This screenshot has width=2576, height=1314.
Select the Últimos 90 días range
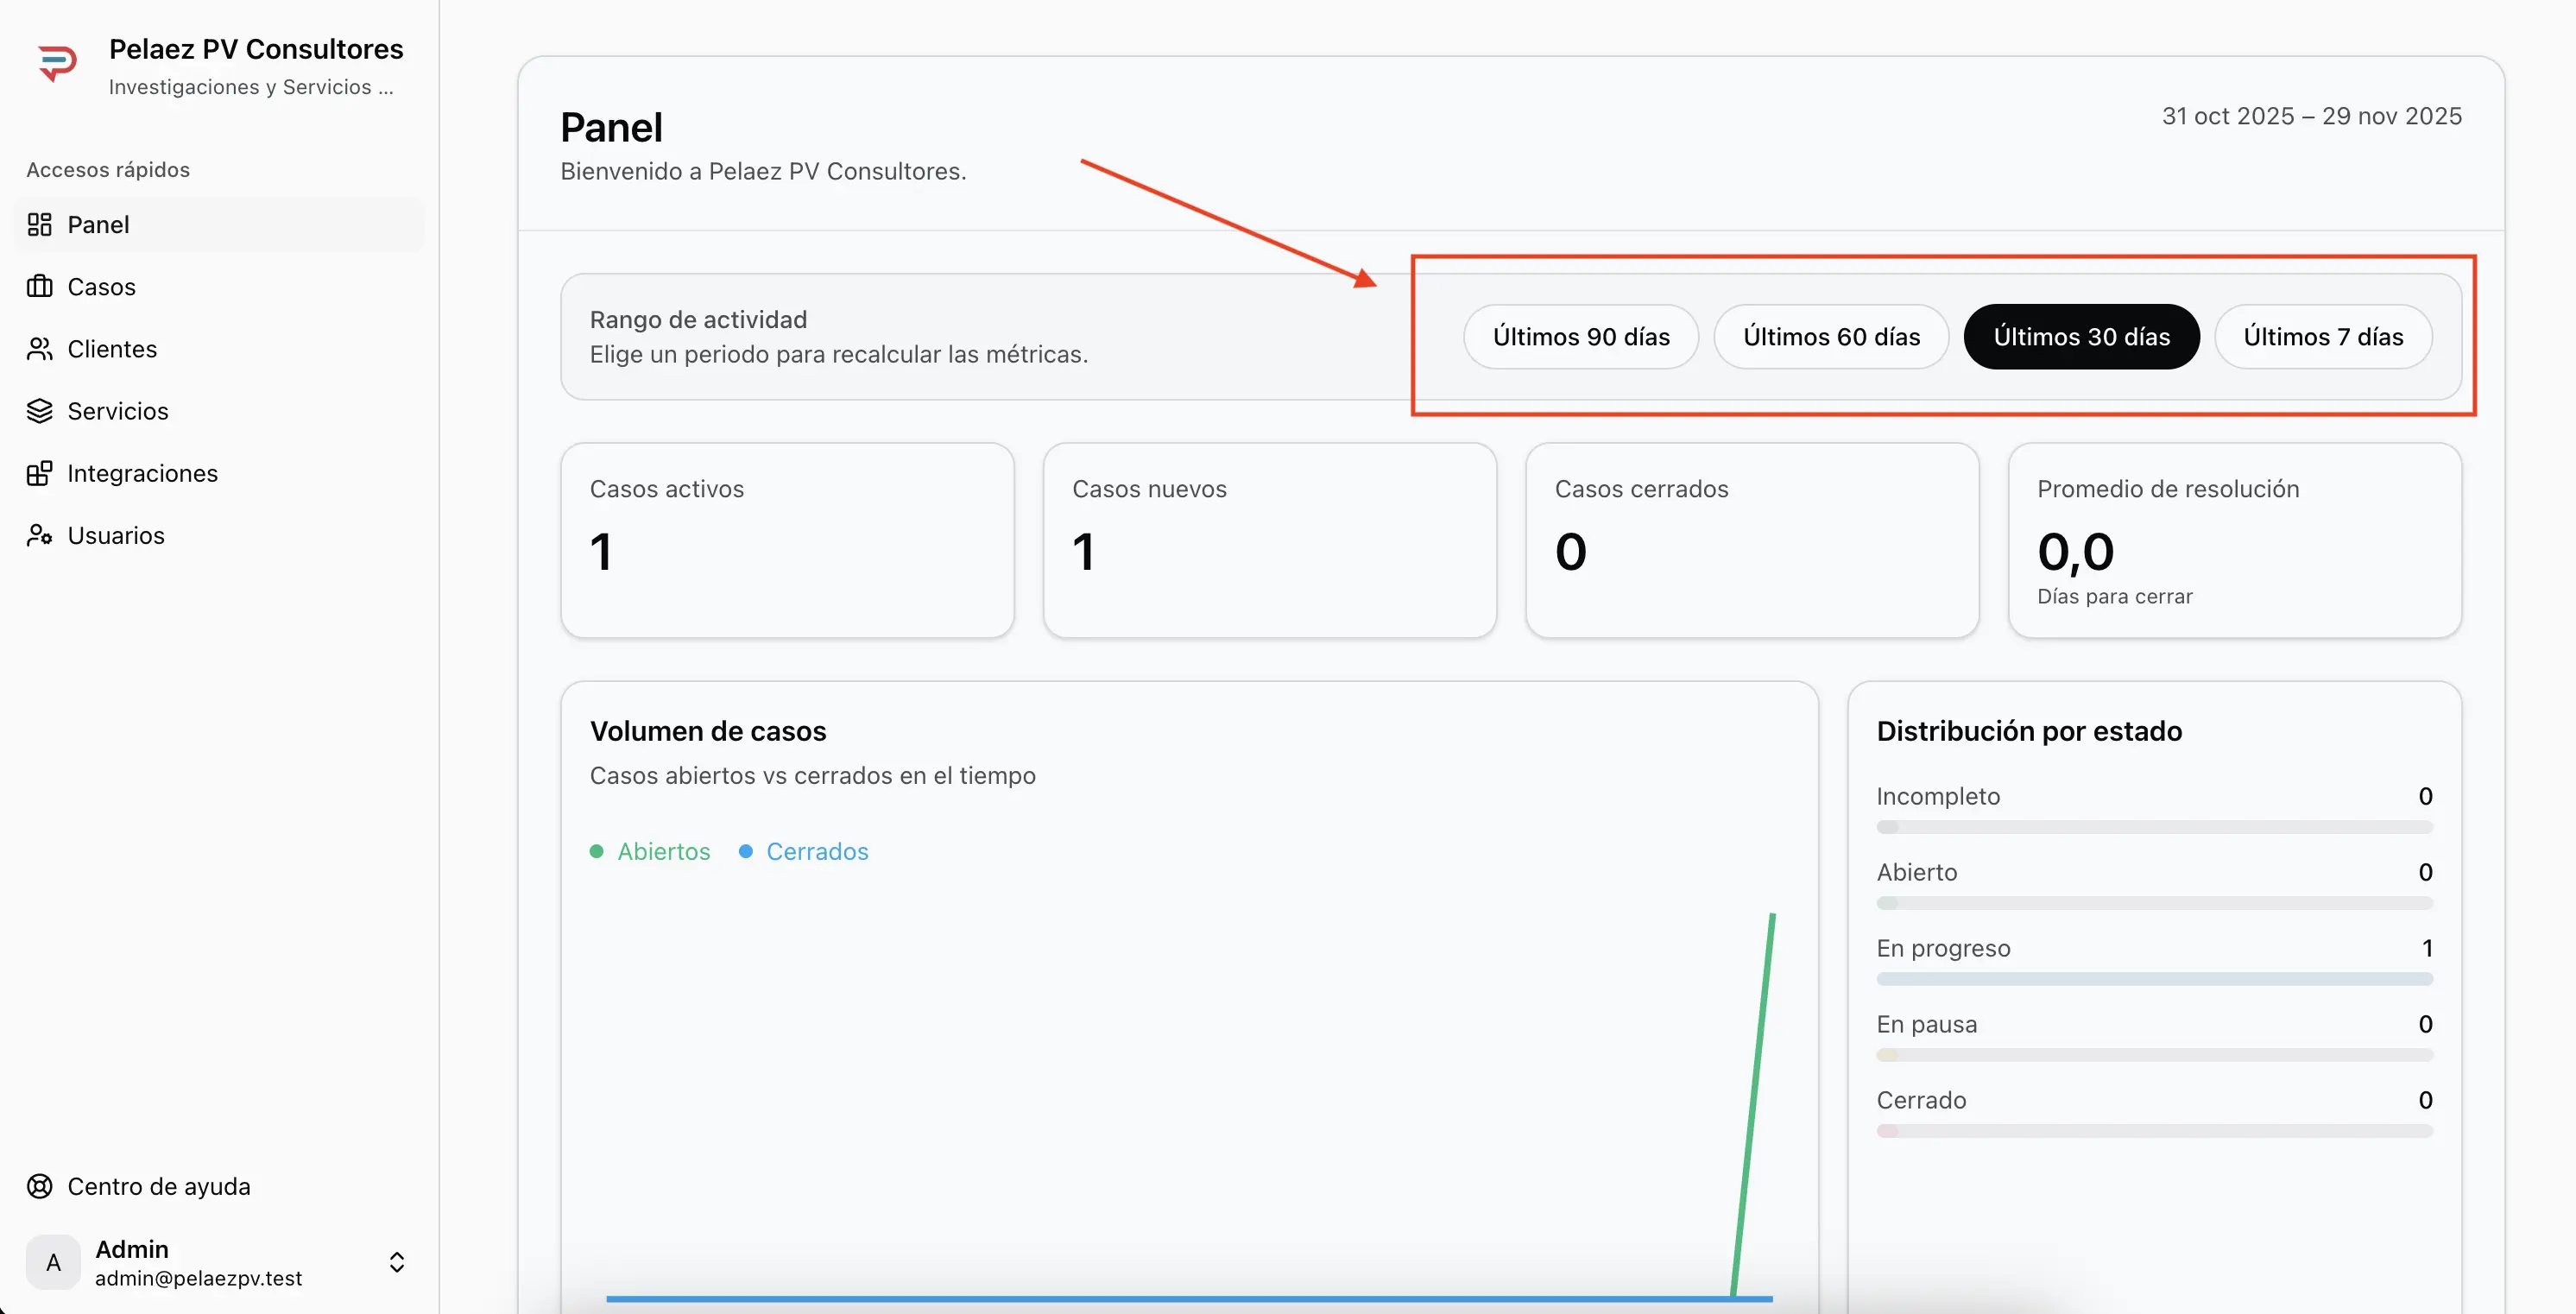pos(1580,337)
